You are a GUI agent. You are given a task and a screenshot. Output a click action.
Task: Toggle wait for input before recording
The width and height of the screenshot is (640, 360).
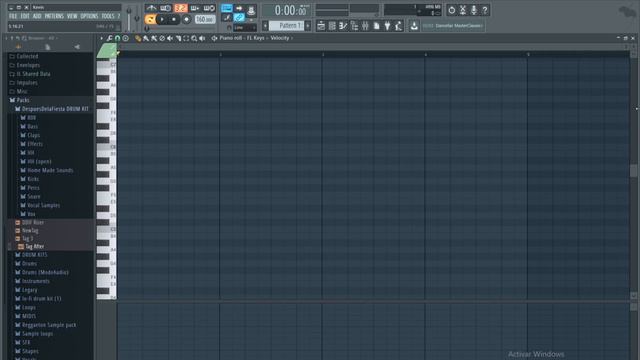coord(166,8)
